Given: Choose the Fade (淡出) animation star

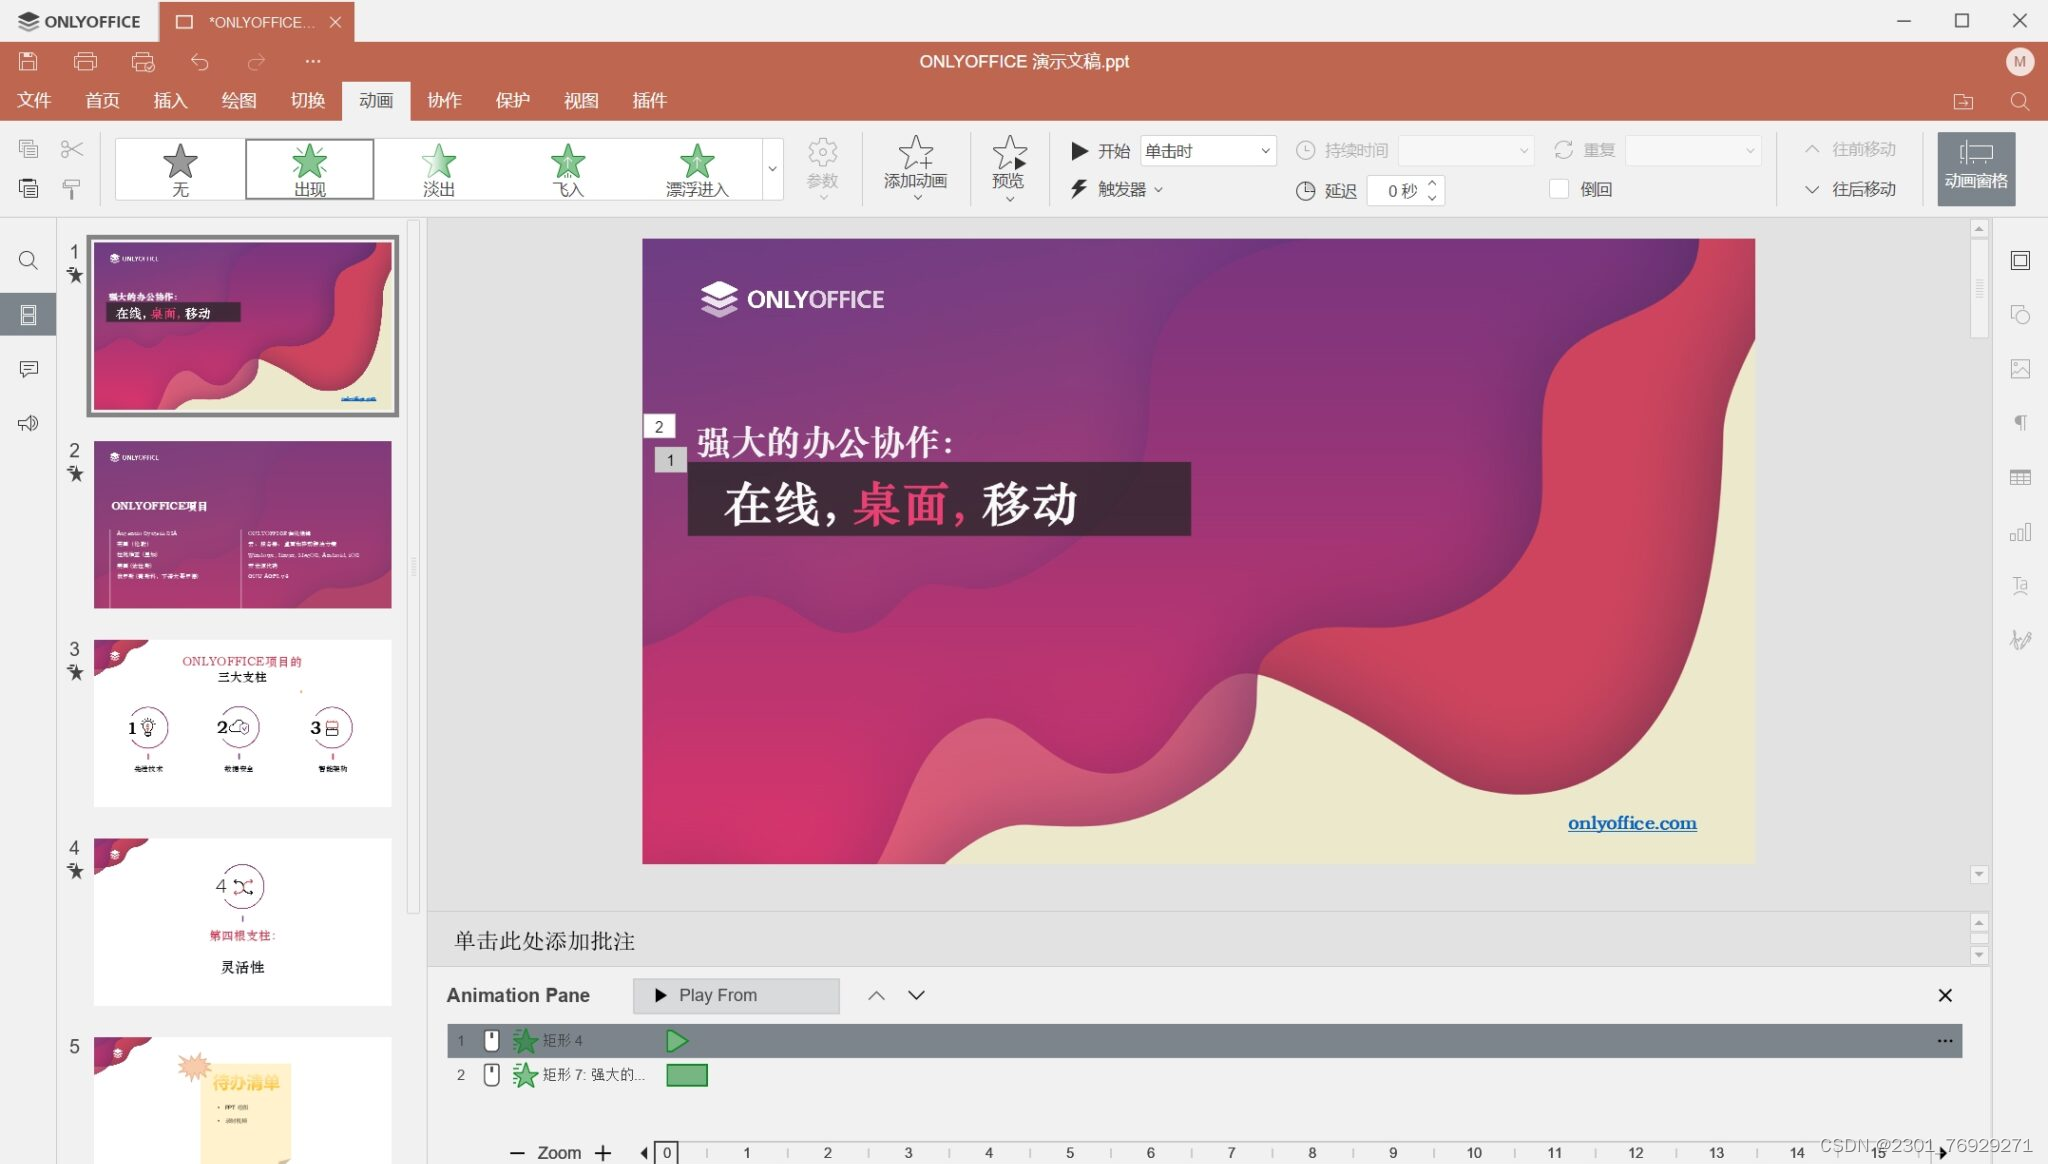Looking at the screenshot, I should point(438,169).
